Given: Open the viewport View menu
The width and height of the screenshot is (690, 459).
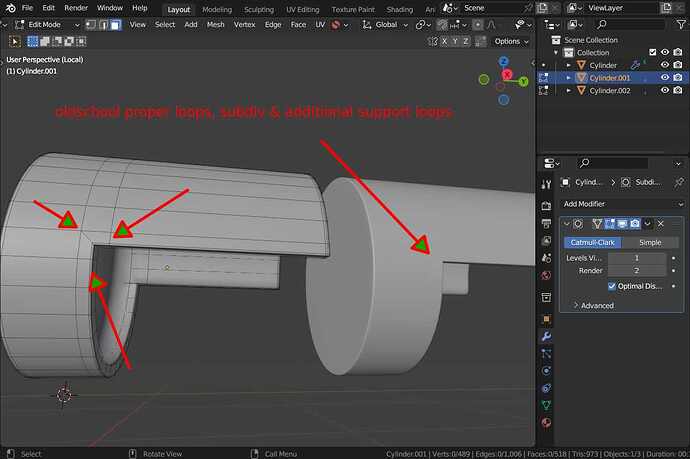Looking at the screenshot, I should [x=137, y=25].
